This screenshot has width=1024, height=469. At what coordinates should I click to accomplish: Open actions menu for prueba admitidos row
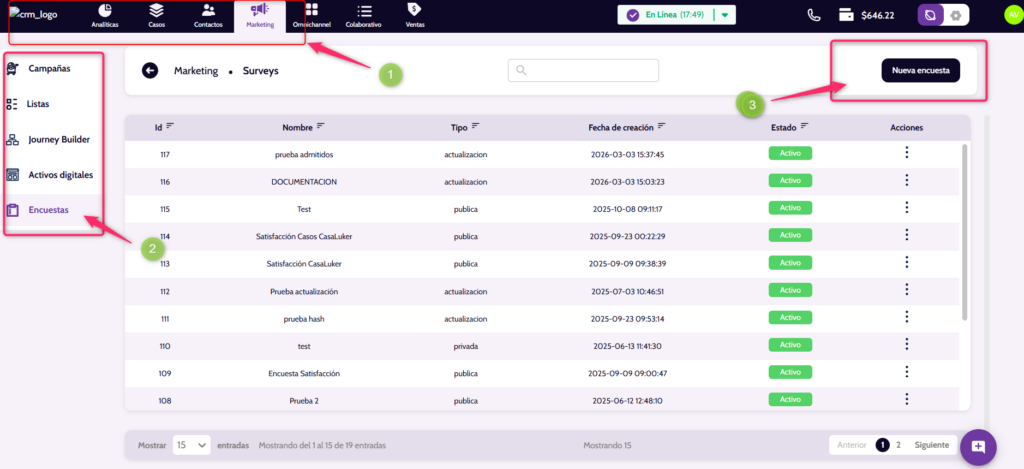[x=906, y=153]
